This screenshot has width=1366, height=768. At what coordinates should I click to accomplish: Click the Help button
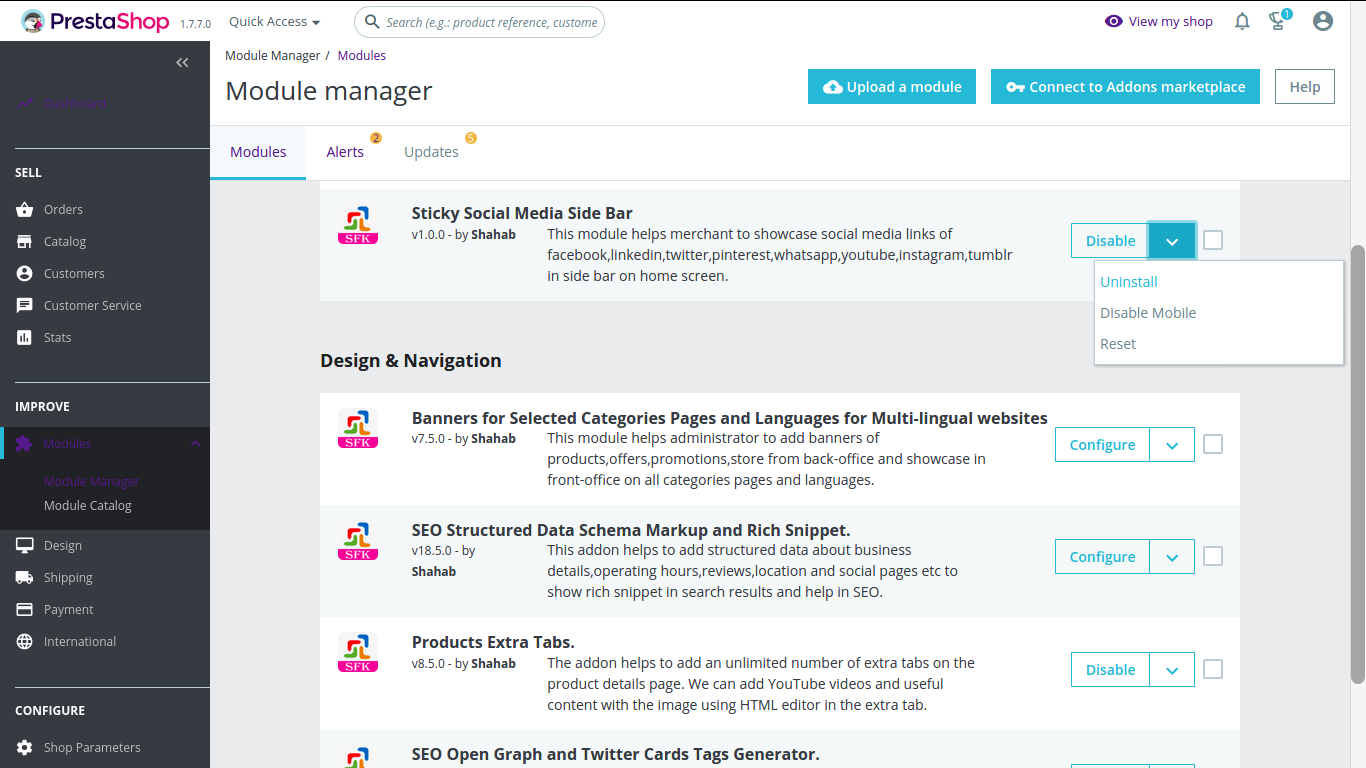pos(1305,87)
